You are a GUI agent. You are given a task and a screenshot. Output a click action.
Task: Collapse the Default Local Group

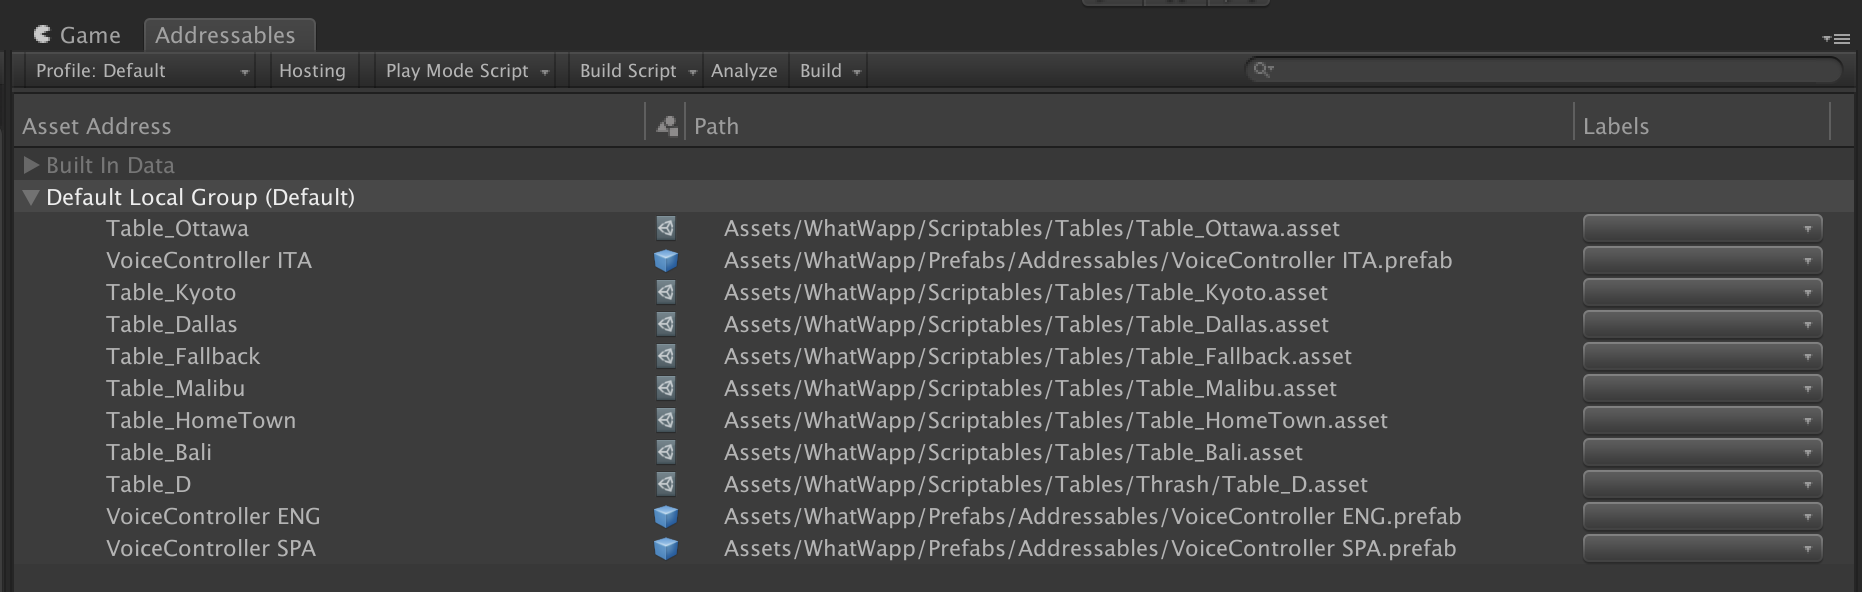31,197
